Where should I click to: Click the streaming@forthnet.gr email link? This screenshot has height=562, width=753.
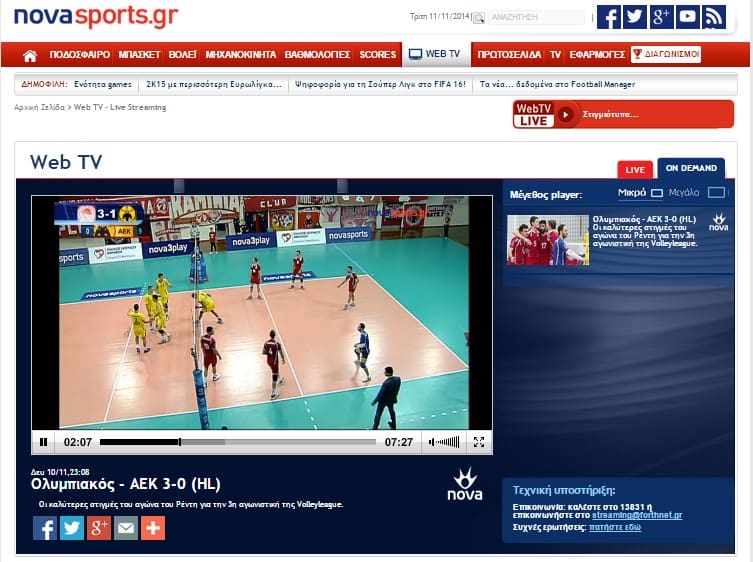(x=636, y=515)
